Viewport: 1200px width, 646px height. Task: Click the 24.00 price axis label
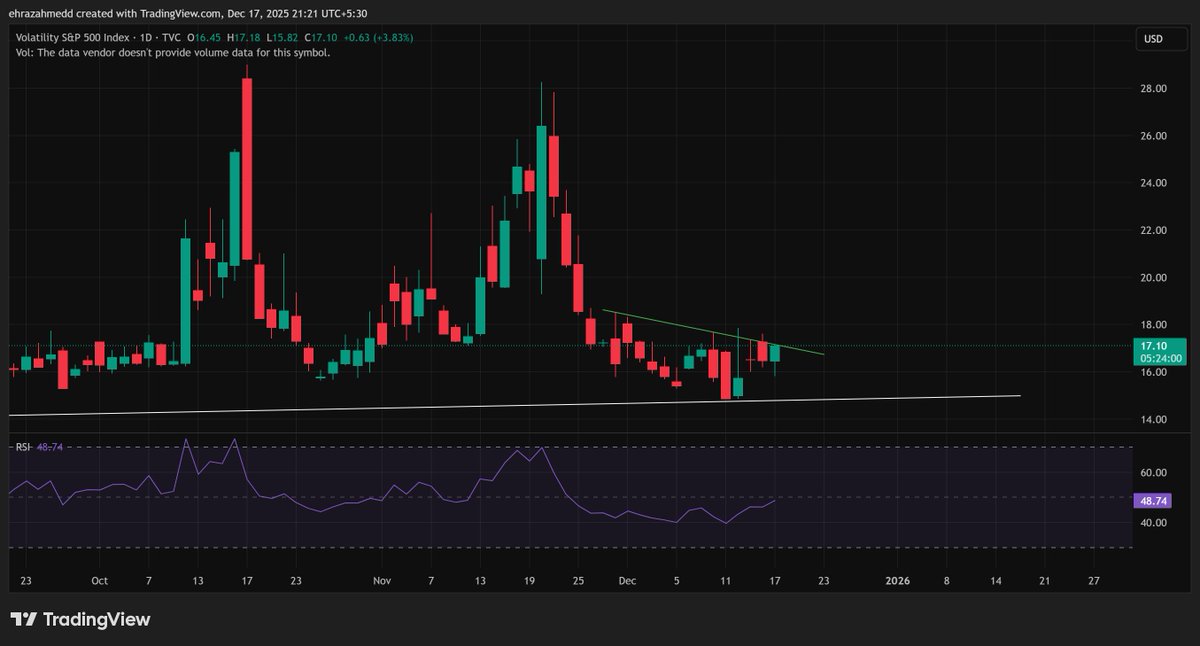1155,183
